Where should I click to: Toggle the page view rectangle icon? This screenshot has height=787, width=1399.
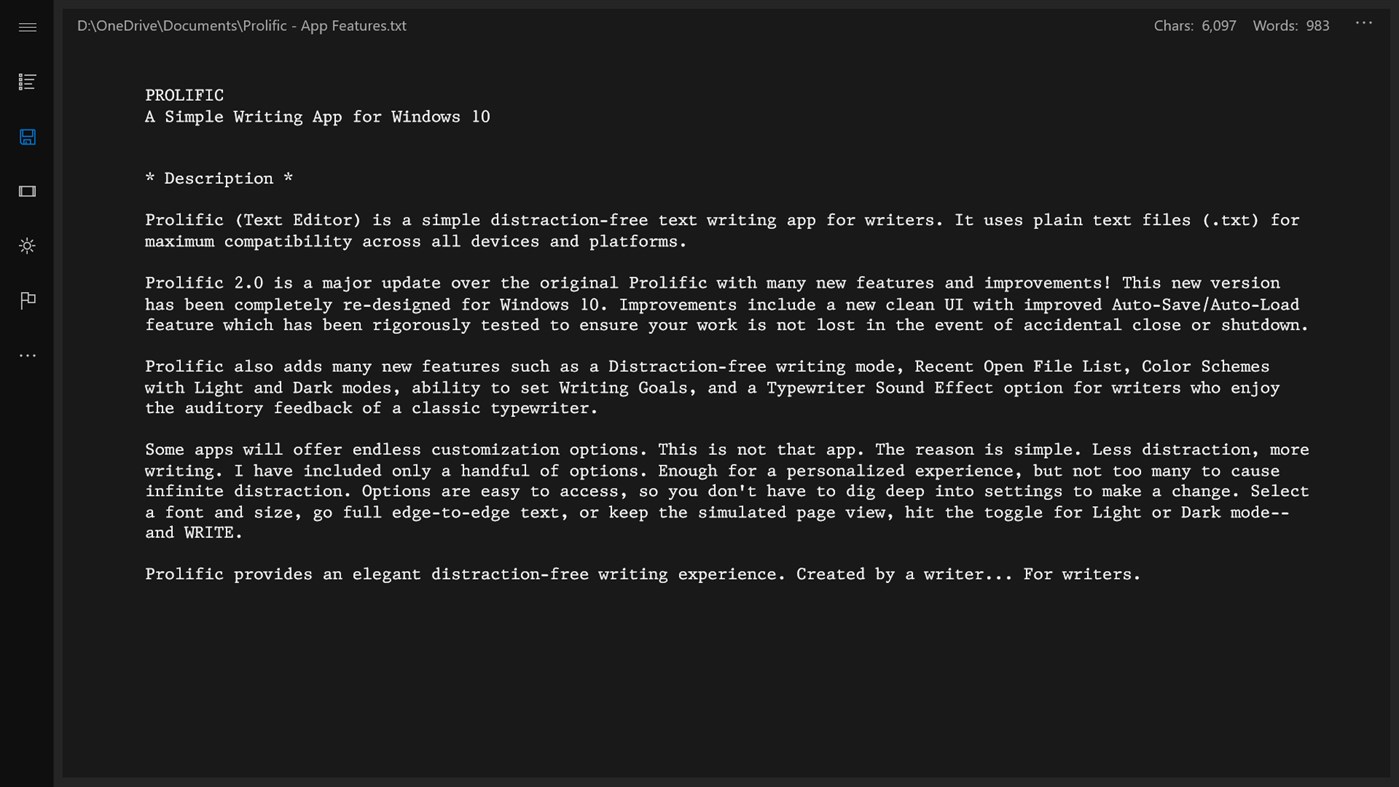[x=27, y=191]
